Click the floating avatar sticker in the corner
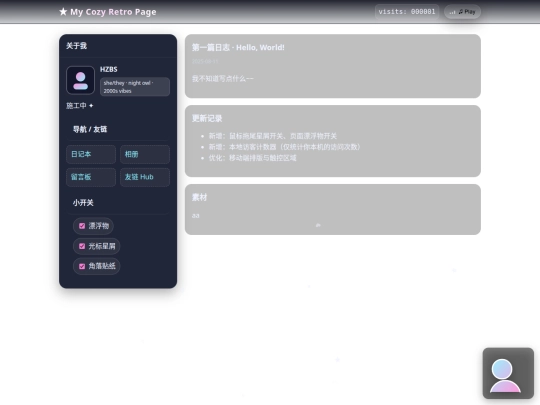This screenshot has height=405, width=540. [508, 373]
